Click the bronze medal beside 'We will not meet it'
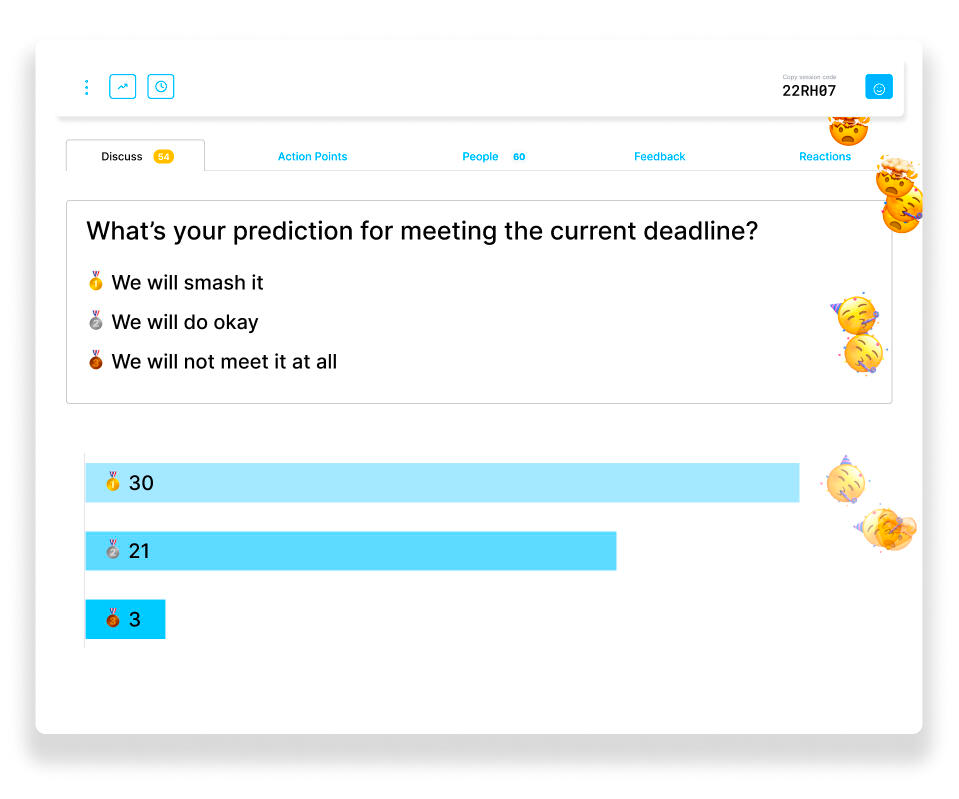Image resolution: width=959 pixels, height=799 pixels. (96, 360)
